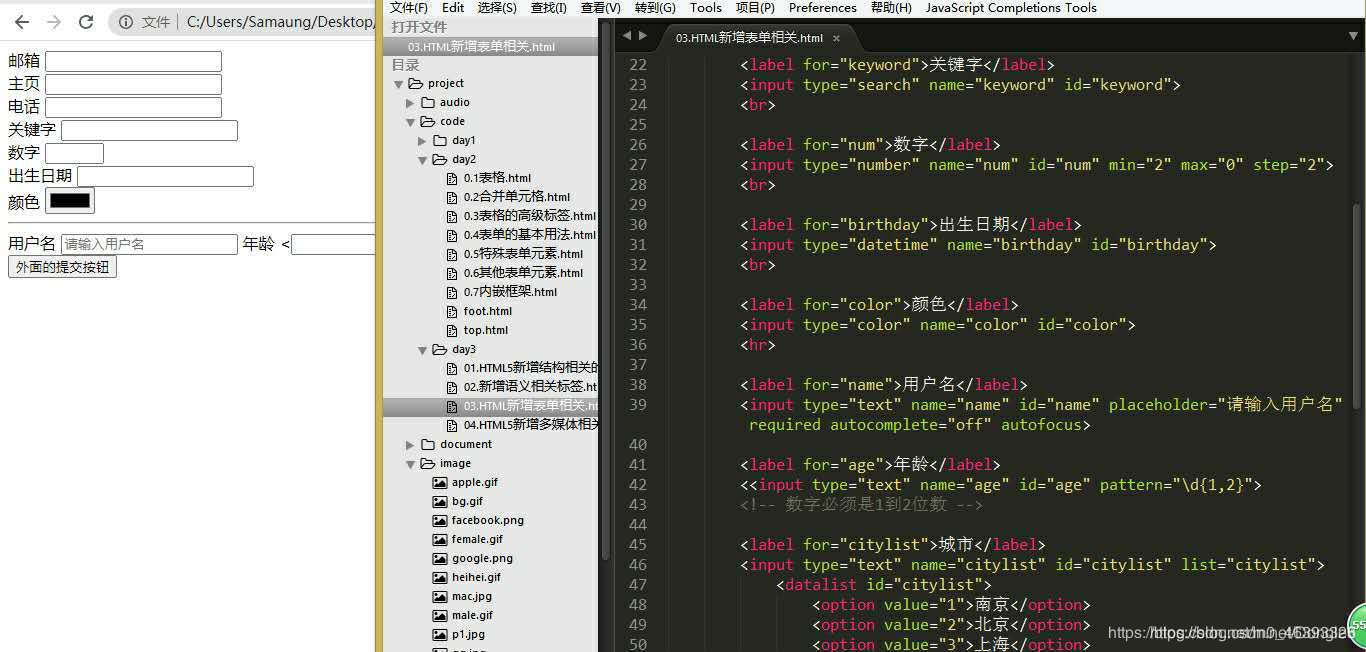
Task: Click the 用户名 input field with placeholder text
Action: [x=149, y=244]
